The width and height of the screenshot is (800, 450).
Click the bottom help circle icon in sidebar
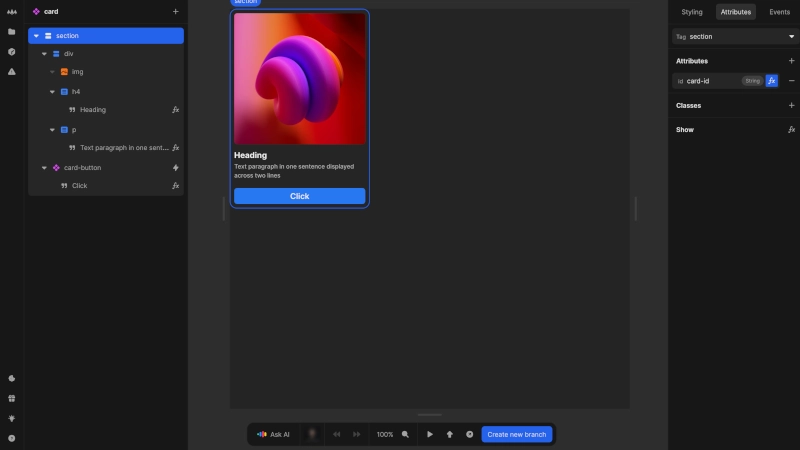12,438
